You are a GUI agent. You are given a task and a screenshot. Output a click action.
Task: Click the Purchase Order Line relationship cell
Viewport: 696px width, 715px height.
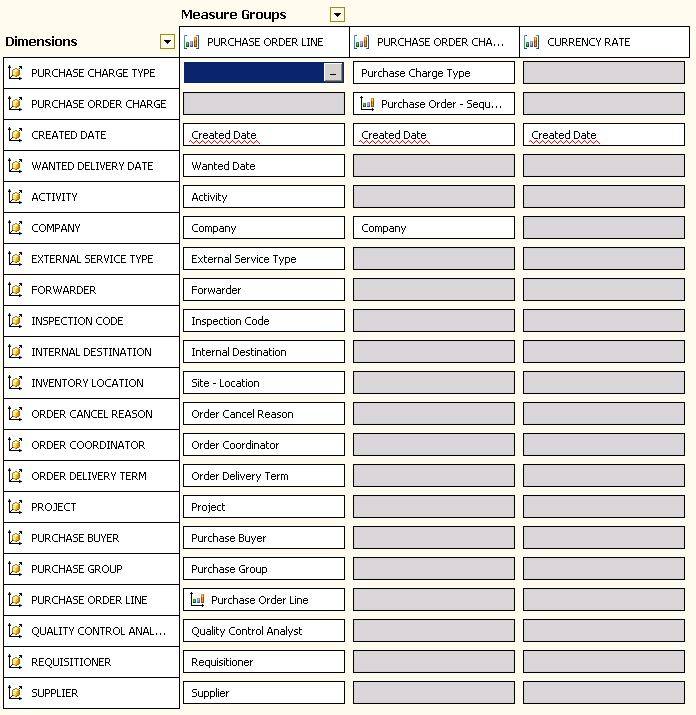click(x=264, y=600)
